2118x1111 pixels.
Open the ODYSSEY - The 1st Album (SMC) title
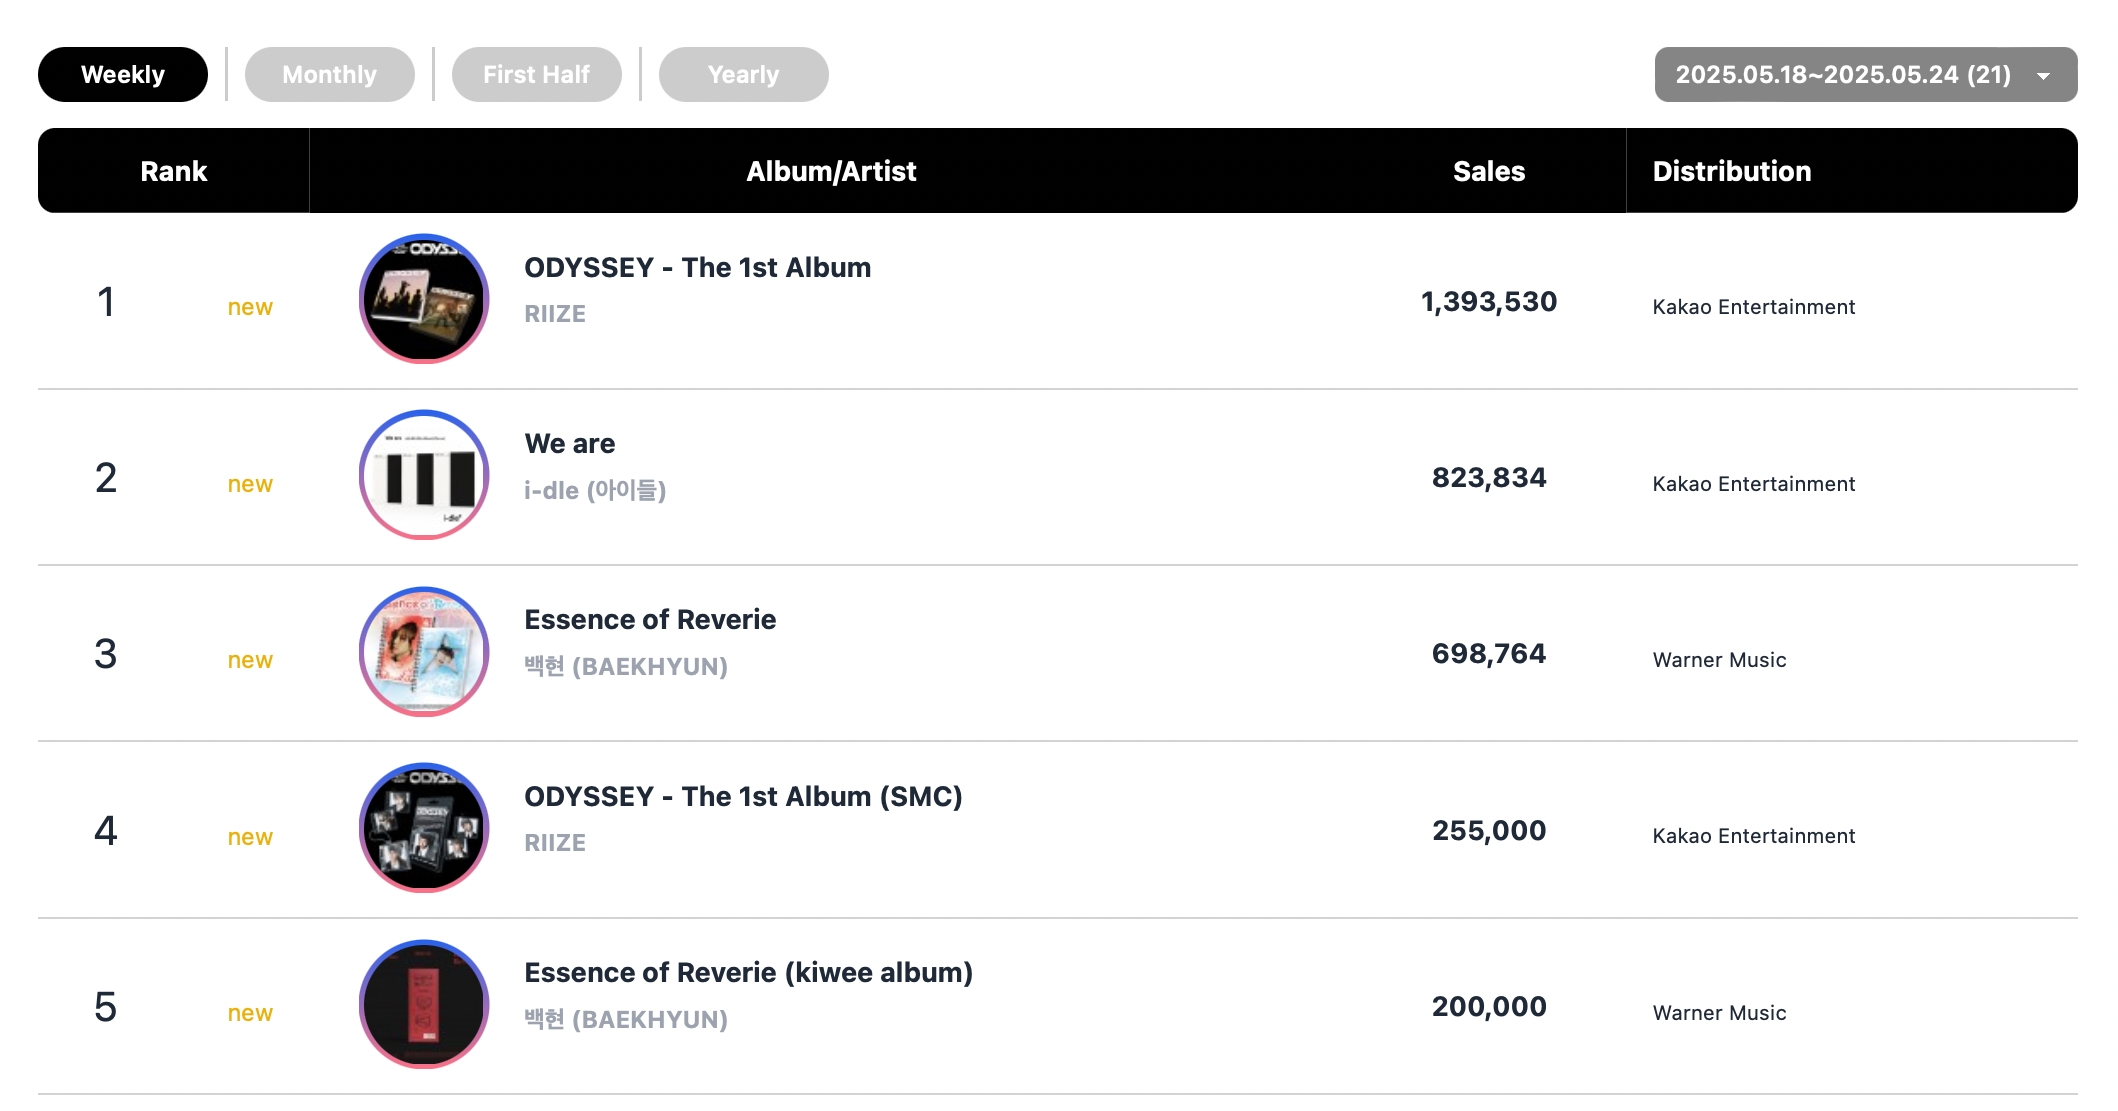pos(743,797)
